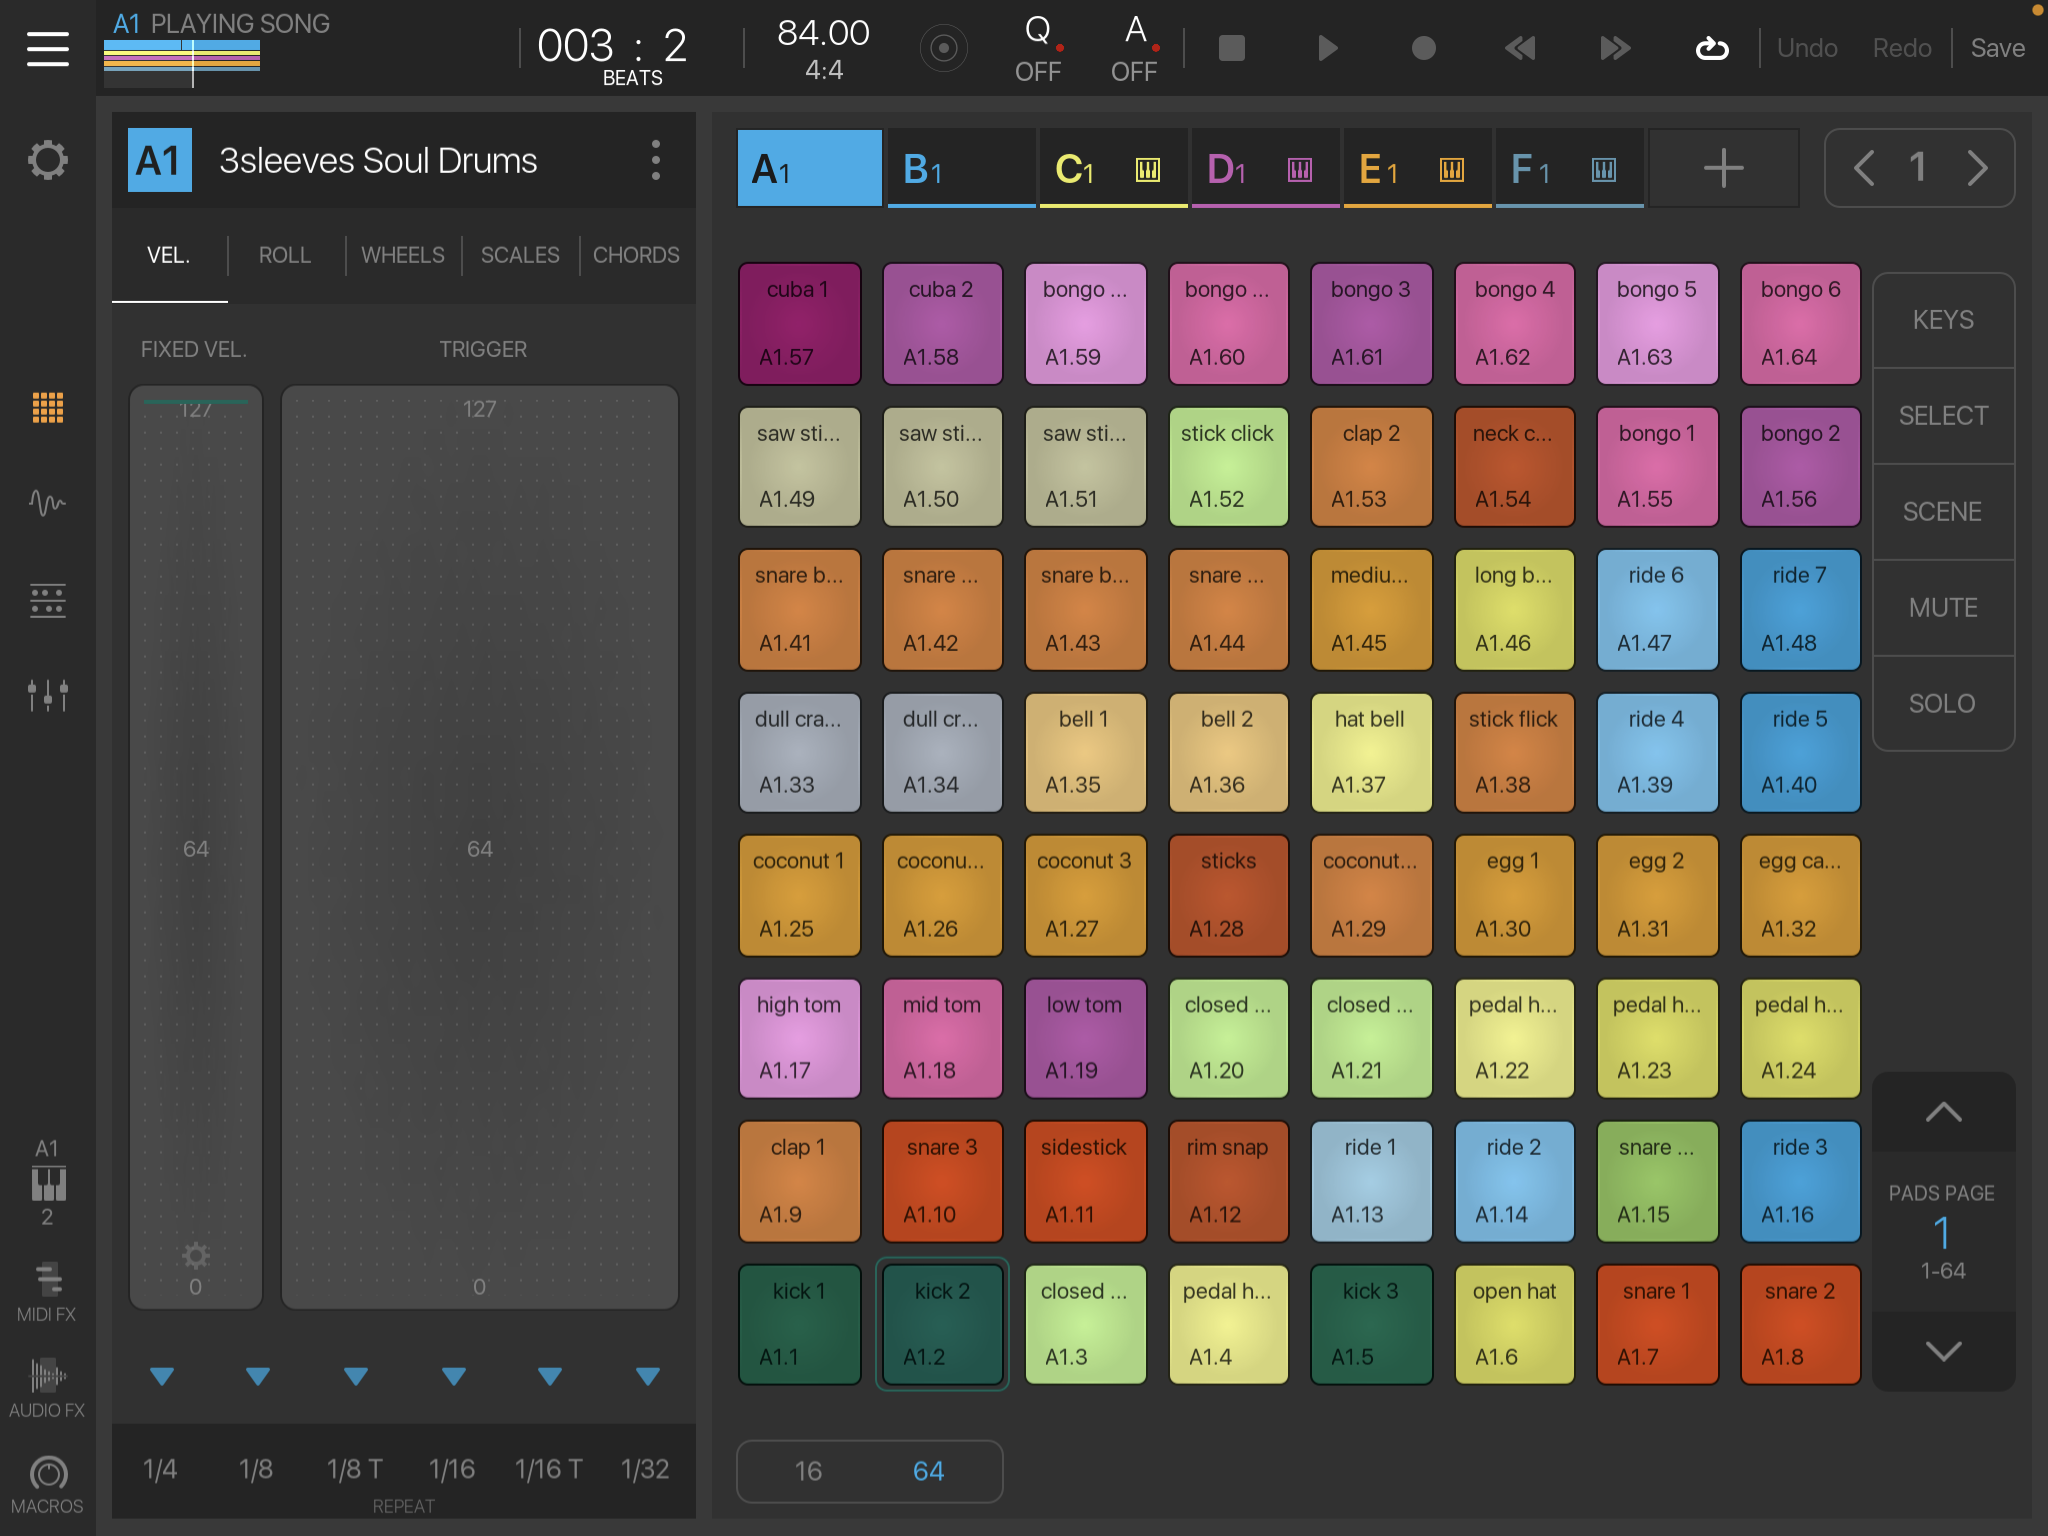Click the Undo button
Viewport: 2048px width, 1536px height.
(1807, 48)
